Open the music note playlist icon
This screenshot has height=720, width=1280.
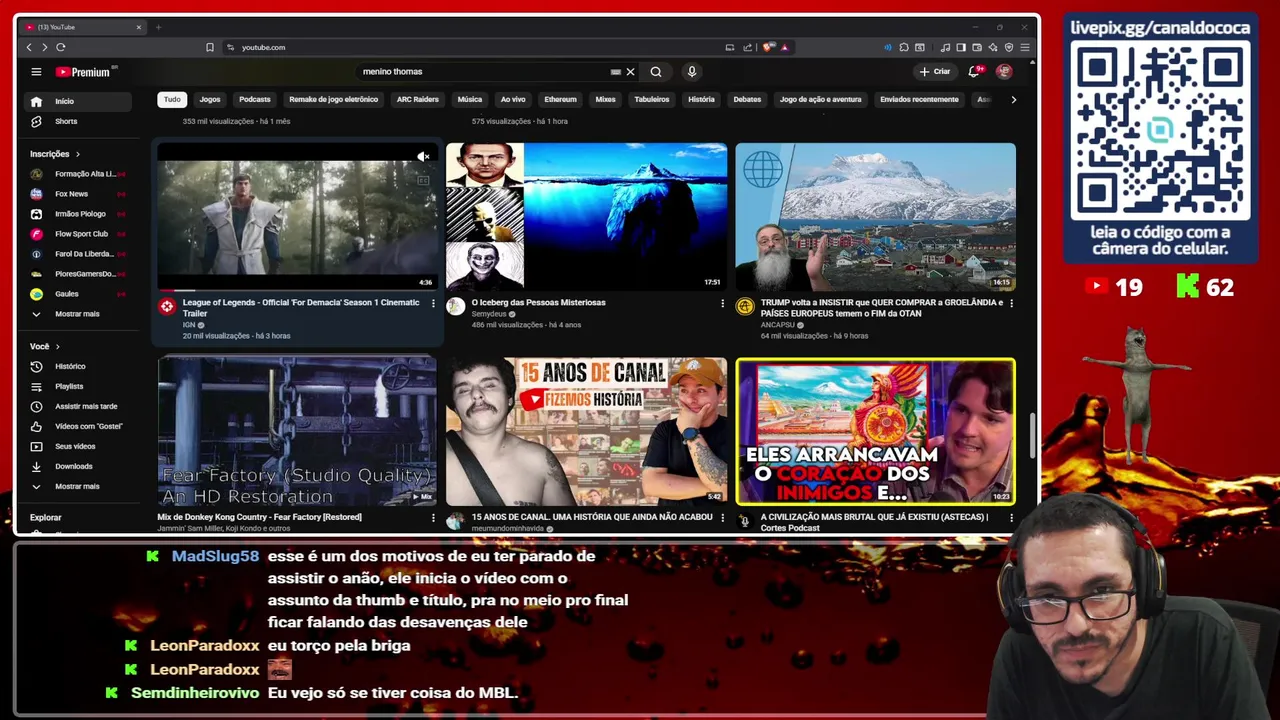click(946, 47)
